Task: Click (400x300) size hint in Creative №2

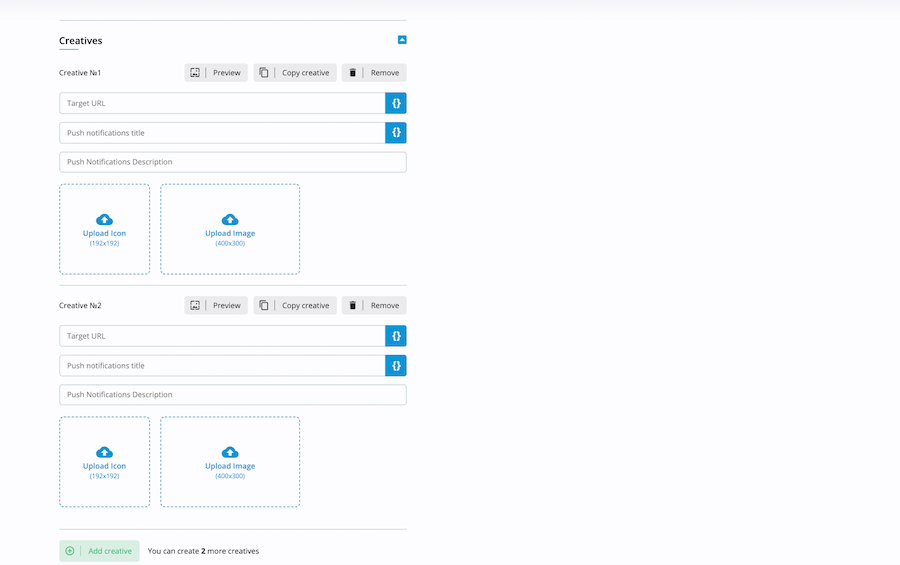Action: tap(230, 476)
